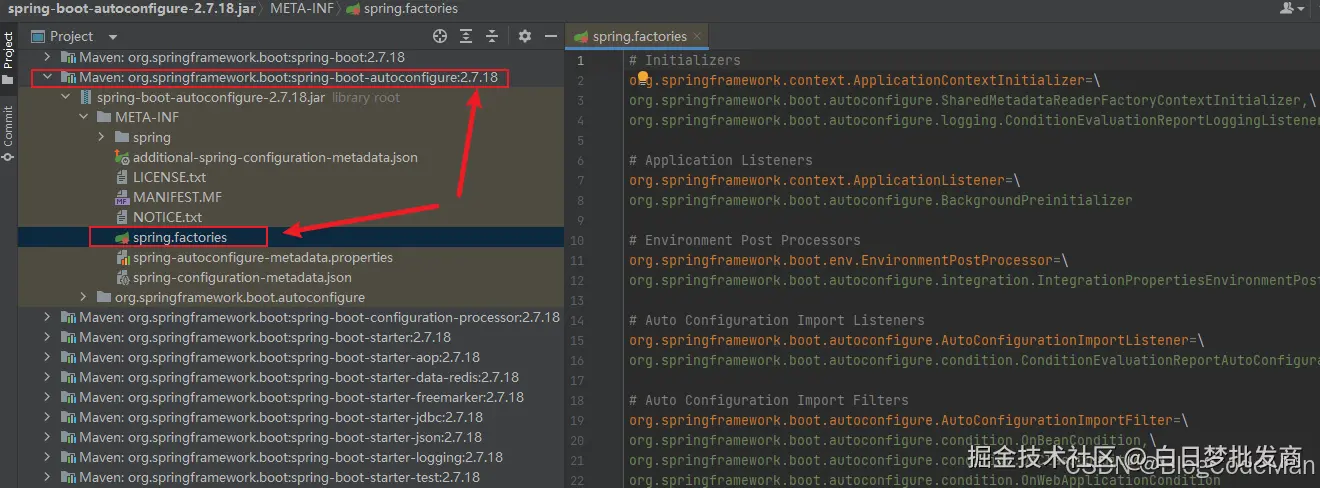Select Maven spring-boot-starter-json:2.7.18 row
1320x488 pixels.
coord(289,438)
